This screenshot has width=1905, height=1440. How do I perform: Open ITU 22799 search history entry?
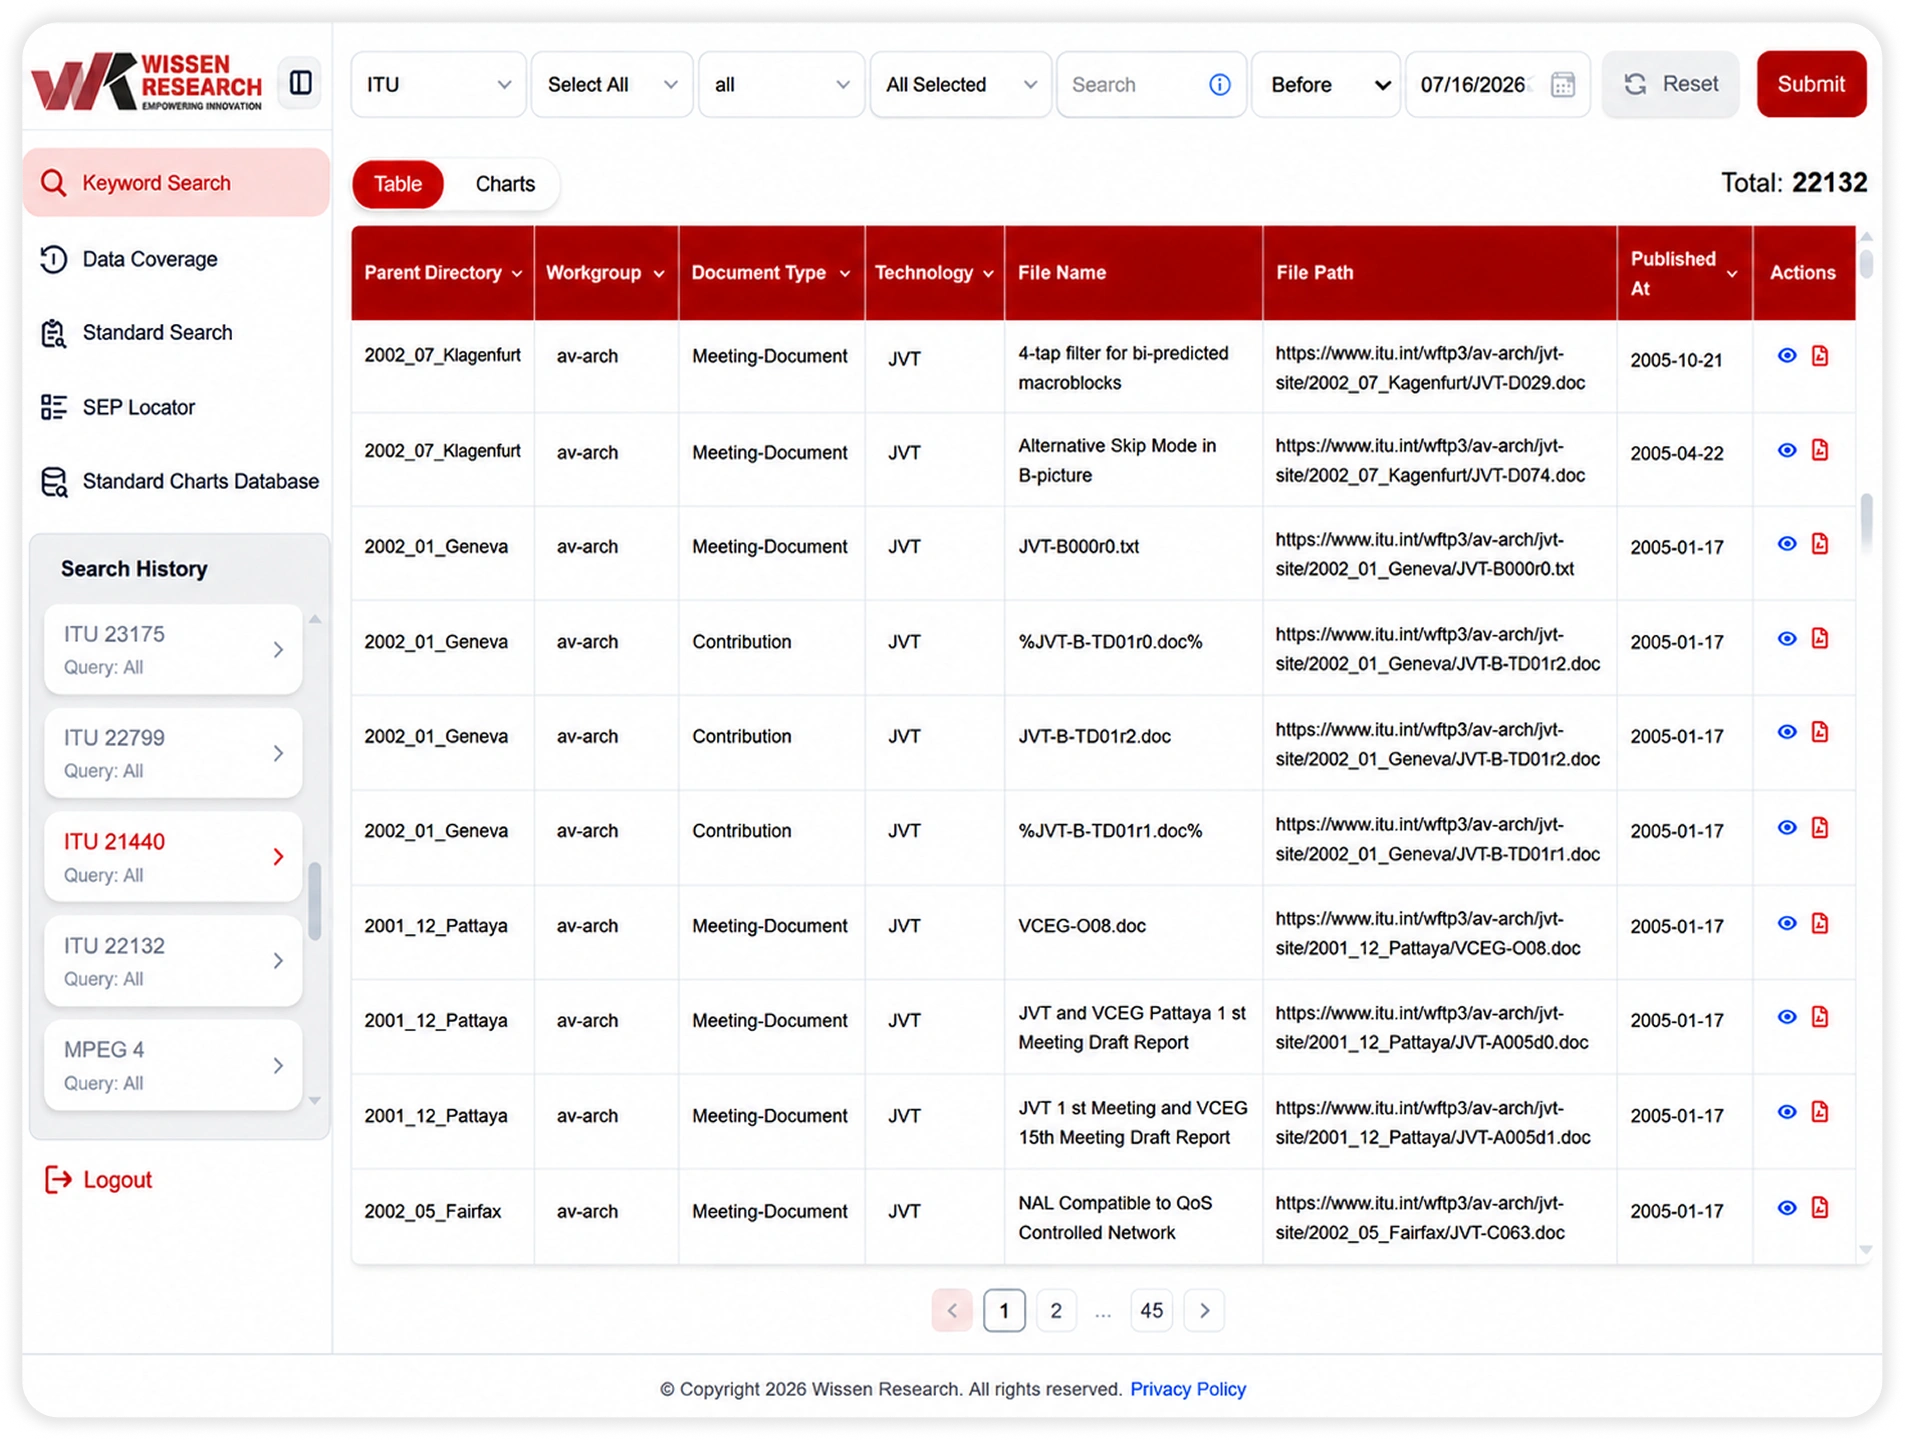[x=173, y=753]
